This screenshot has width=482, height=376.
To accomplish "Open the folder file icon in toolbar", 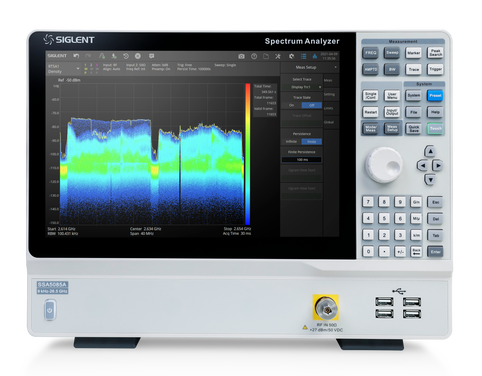I will click(266, 56).
